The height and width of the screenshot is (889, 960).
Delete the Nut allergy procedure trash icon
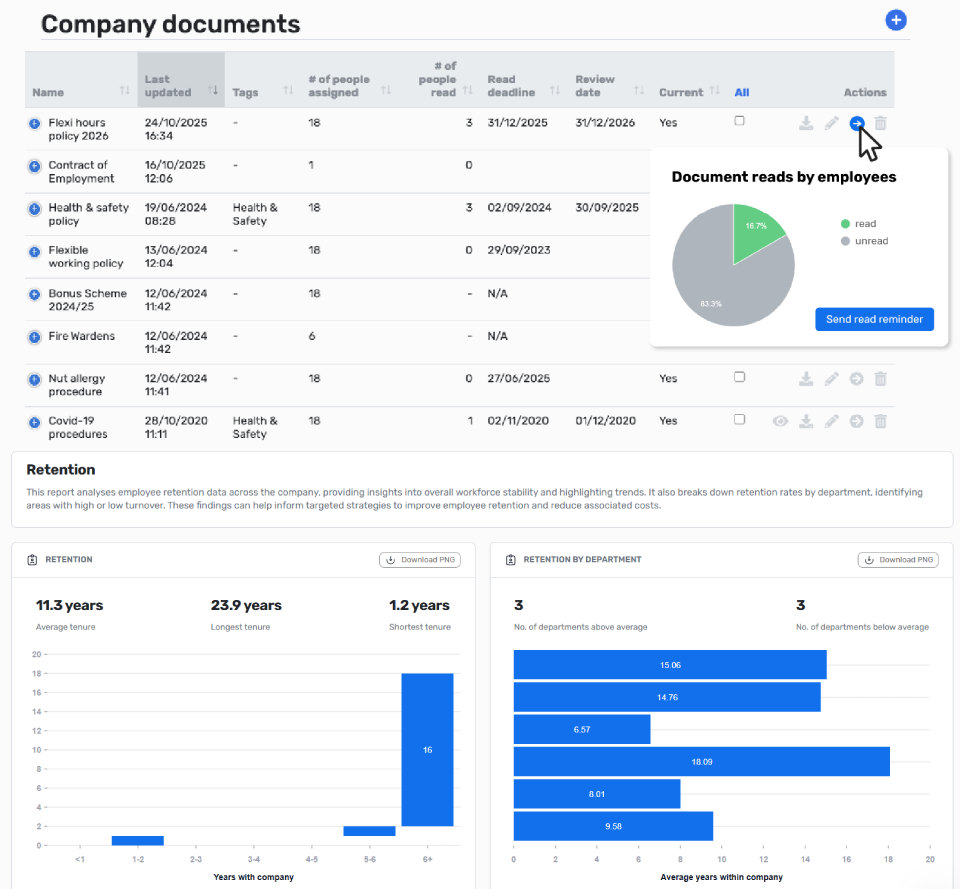click(880, 379)
